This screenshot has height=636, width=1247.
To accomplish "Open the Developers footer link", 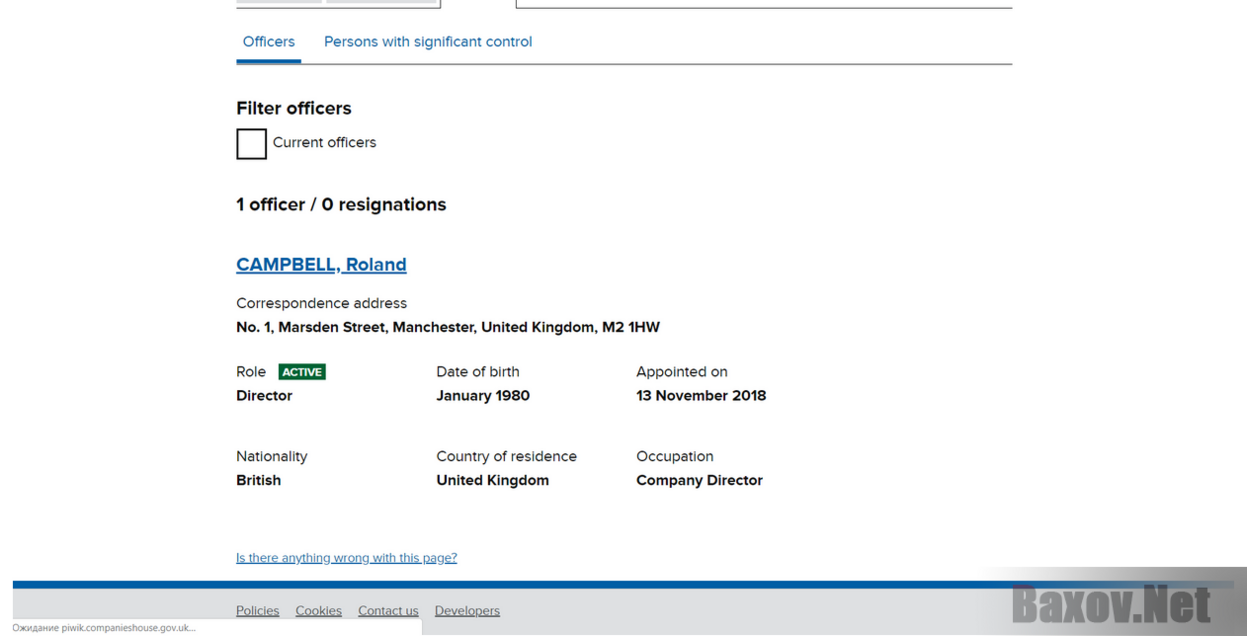I will (467, 611).
